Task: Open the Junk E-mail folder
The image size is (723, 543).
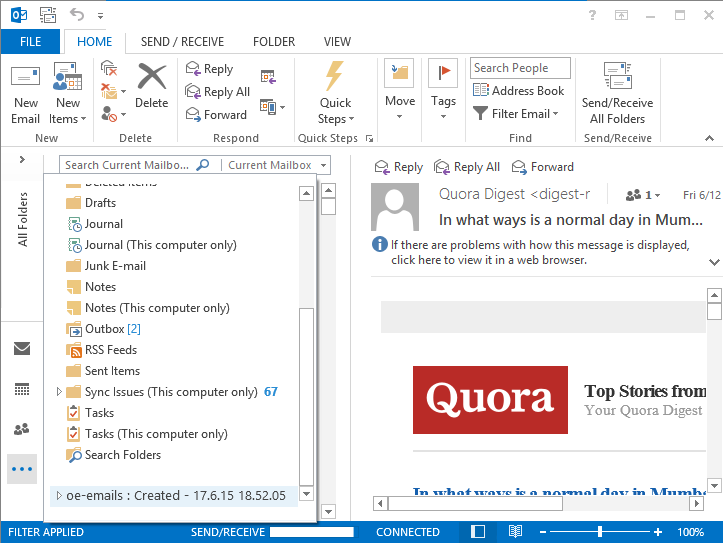Action: pos(115,266)
